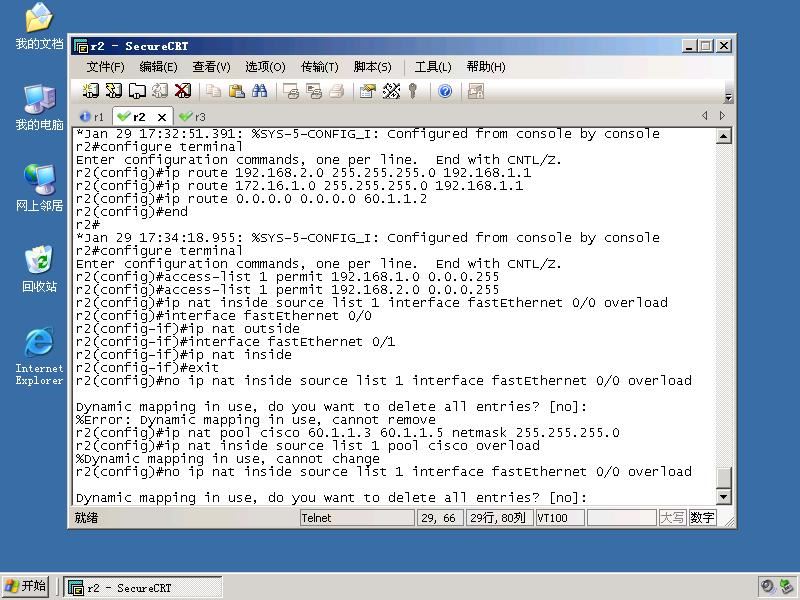The width and height of the screenshot is (800, 600).
Task: Click the 'ip nat pool cisco' command line
Action: [347, 433]
